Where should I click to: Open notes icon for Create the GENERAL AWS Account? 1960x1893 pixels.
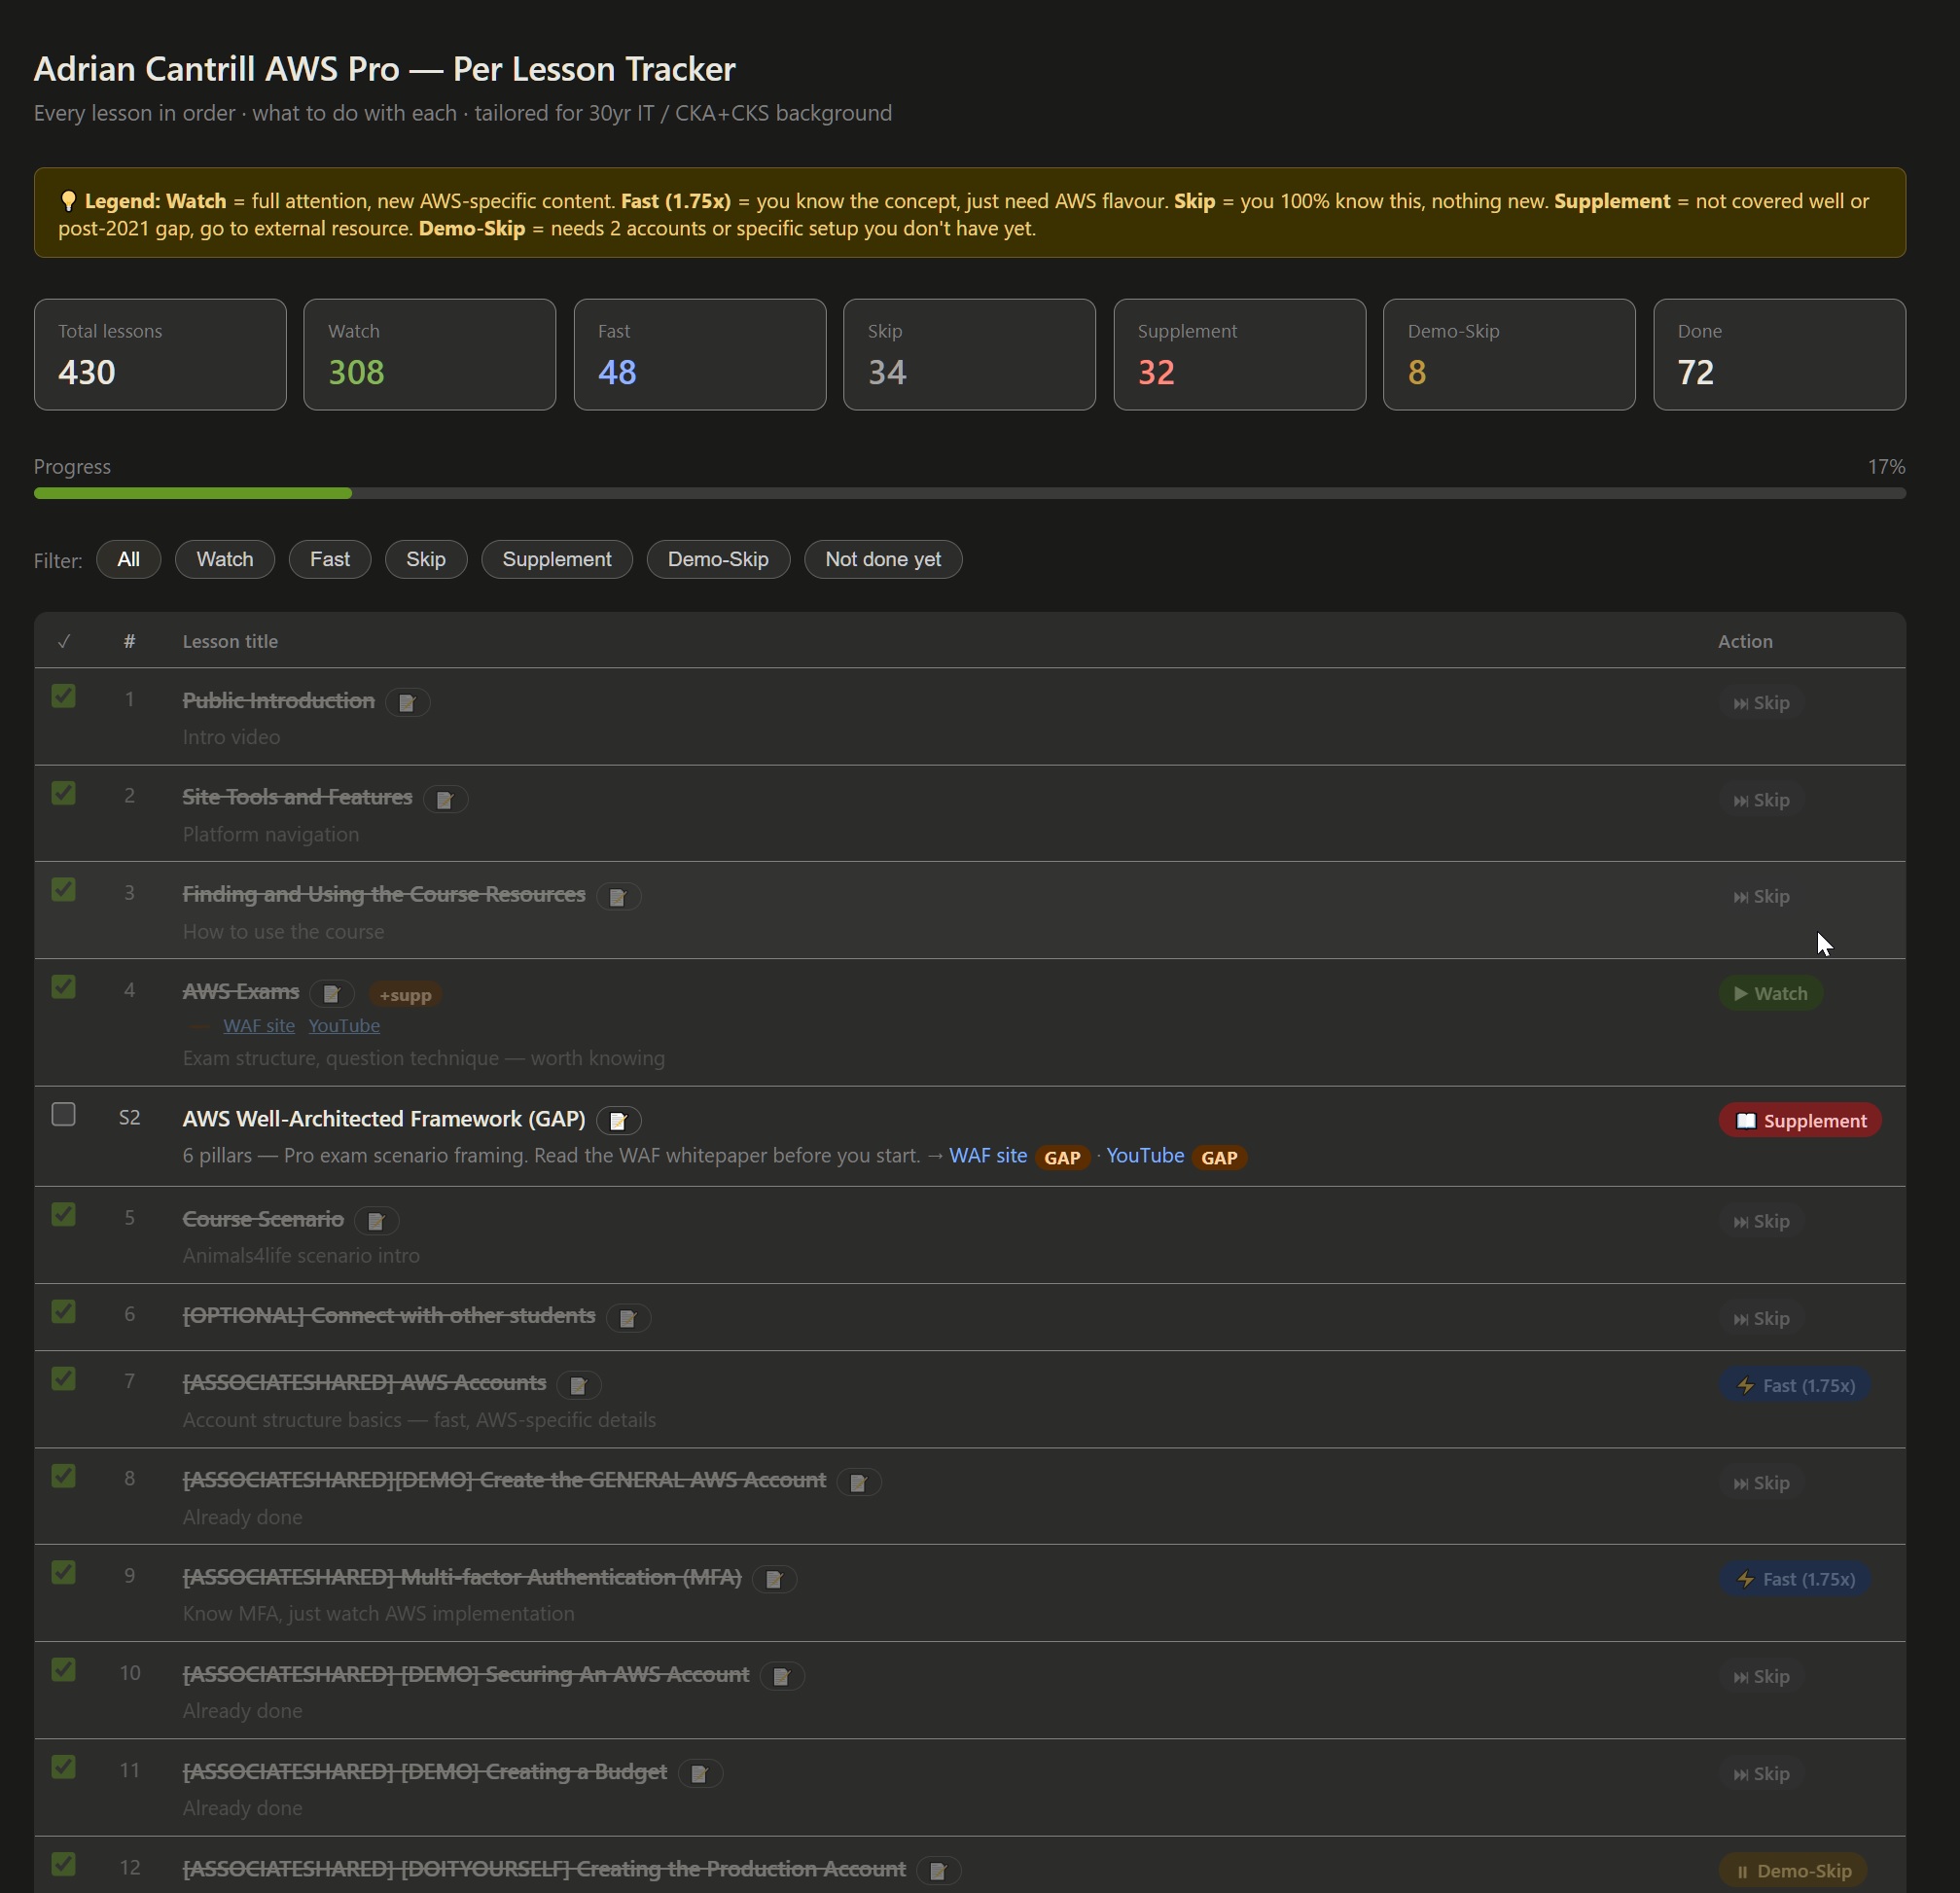pyautogui.click(x=858, y=1483)
